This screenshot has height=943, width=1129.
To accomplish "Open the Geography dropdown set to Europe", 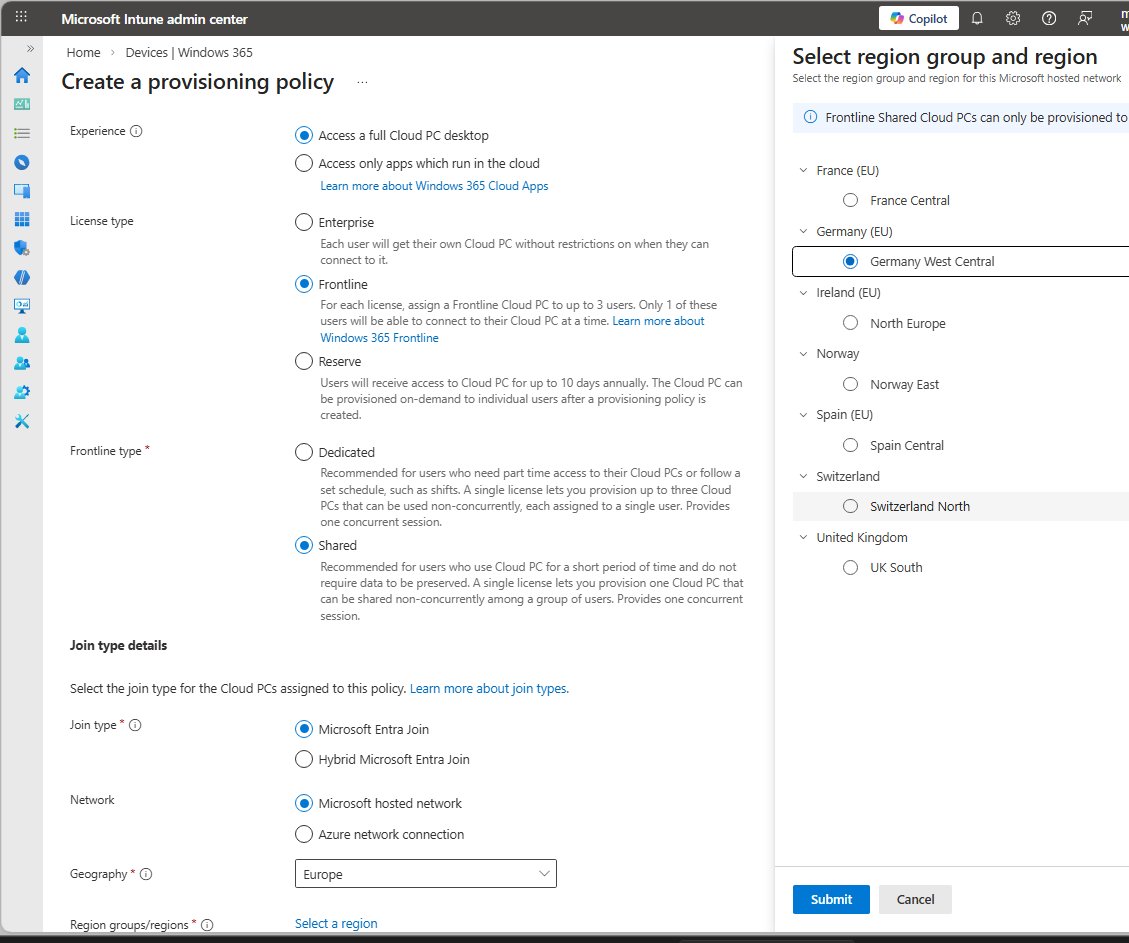I will point(426,874).
